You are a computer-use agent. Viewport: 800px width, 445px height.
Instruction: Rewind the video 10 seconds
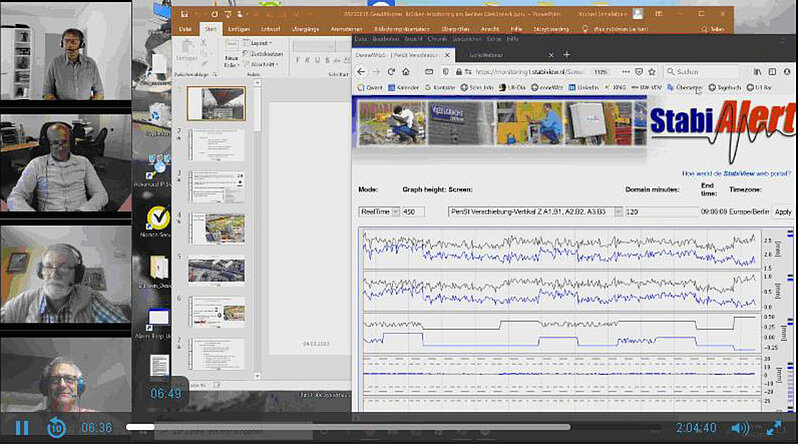tap(57, 428)
